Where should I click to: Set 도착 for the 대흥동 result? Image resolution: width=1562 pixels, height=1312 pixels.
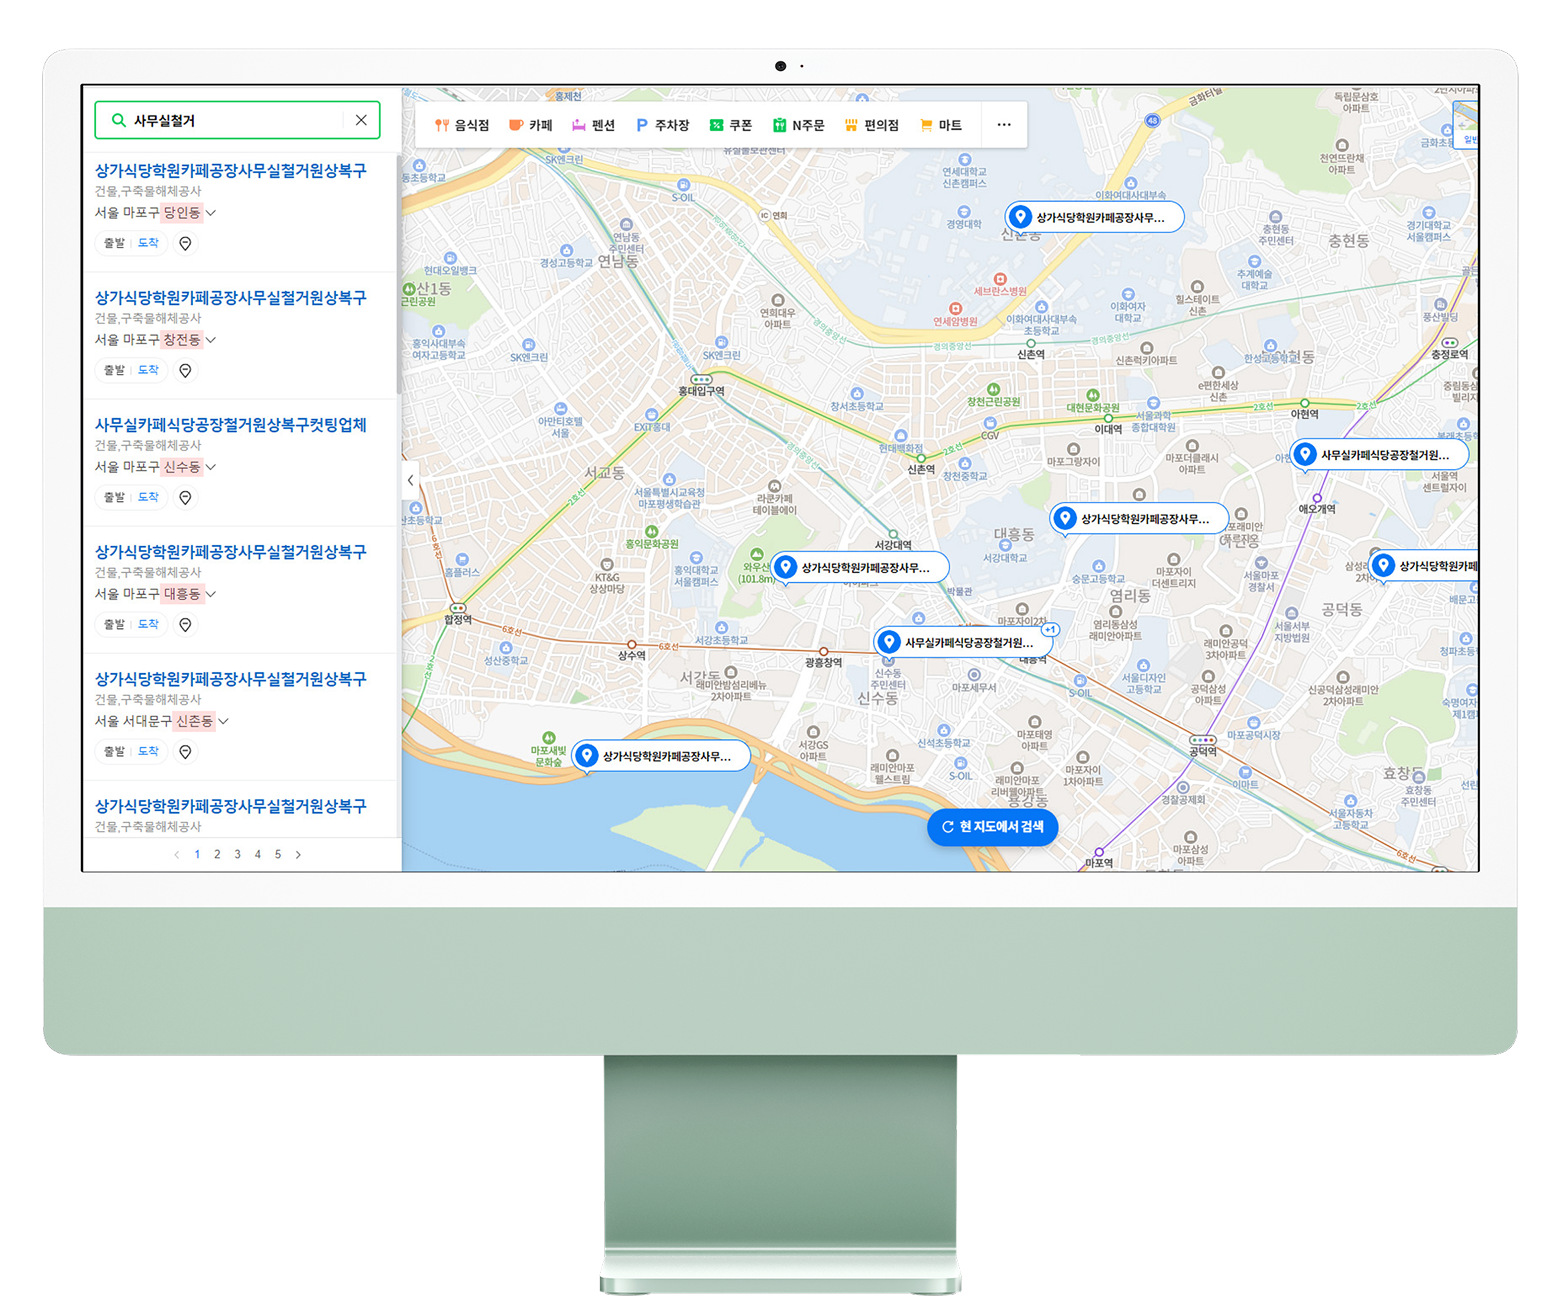148,624
